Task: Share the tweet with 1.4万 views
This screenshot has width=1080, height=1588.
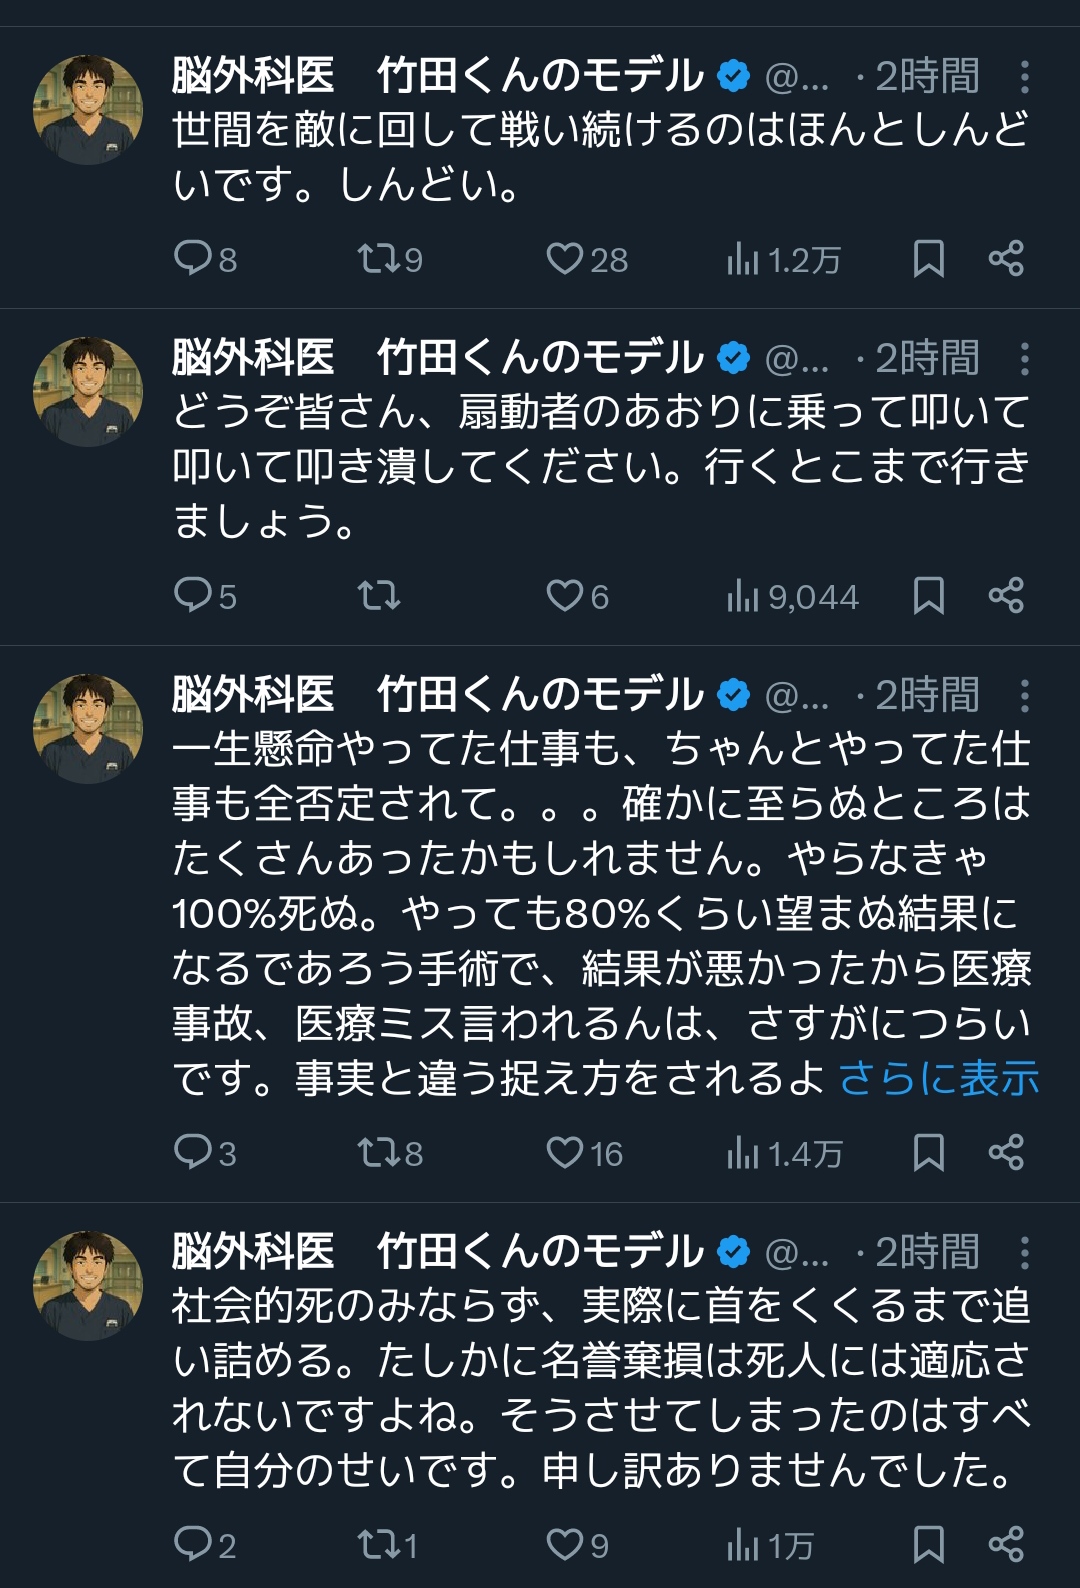Action: coord(1006,1152)
